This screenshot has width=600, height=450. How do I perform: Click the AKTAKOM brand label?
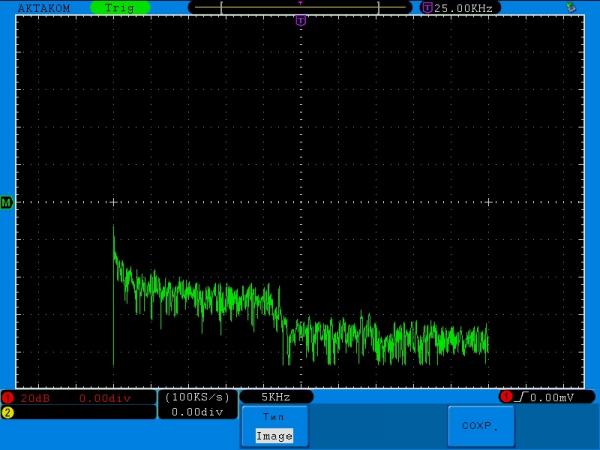click(x=44, y=8)
